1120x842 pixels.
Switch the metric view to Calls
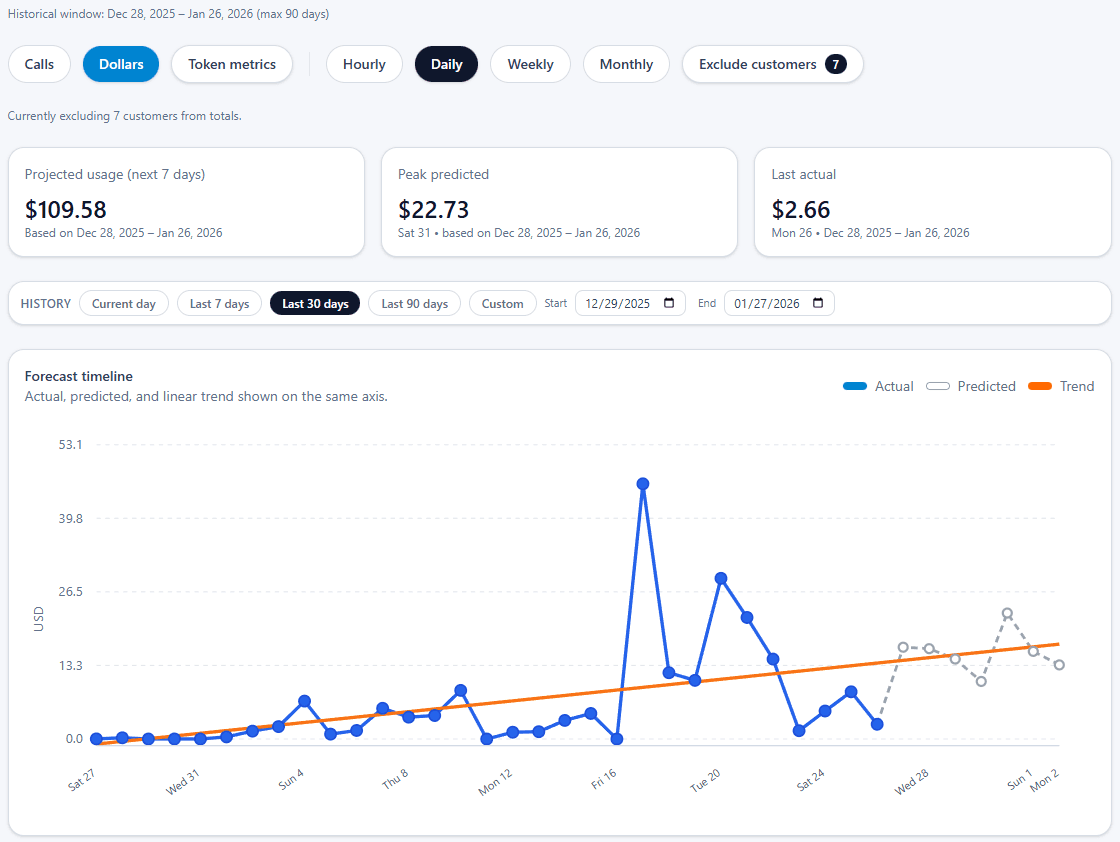point(39,63)
